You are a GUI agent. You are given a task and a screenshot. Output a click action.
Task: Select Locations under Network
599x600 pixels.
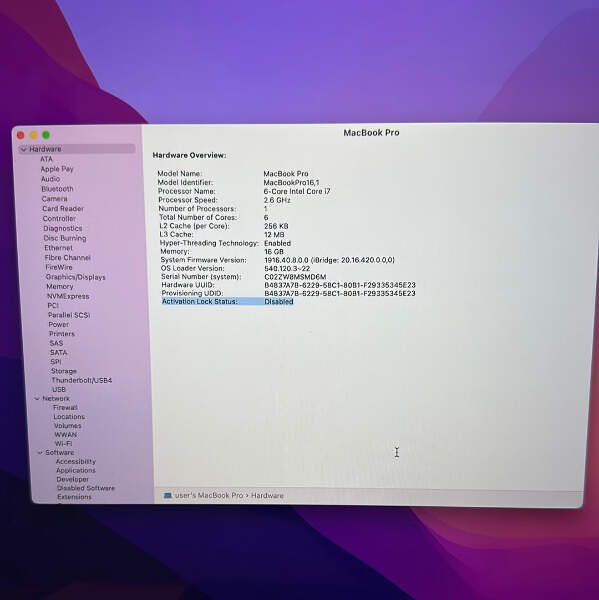[69, 417]
